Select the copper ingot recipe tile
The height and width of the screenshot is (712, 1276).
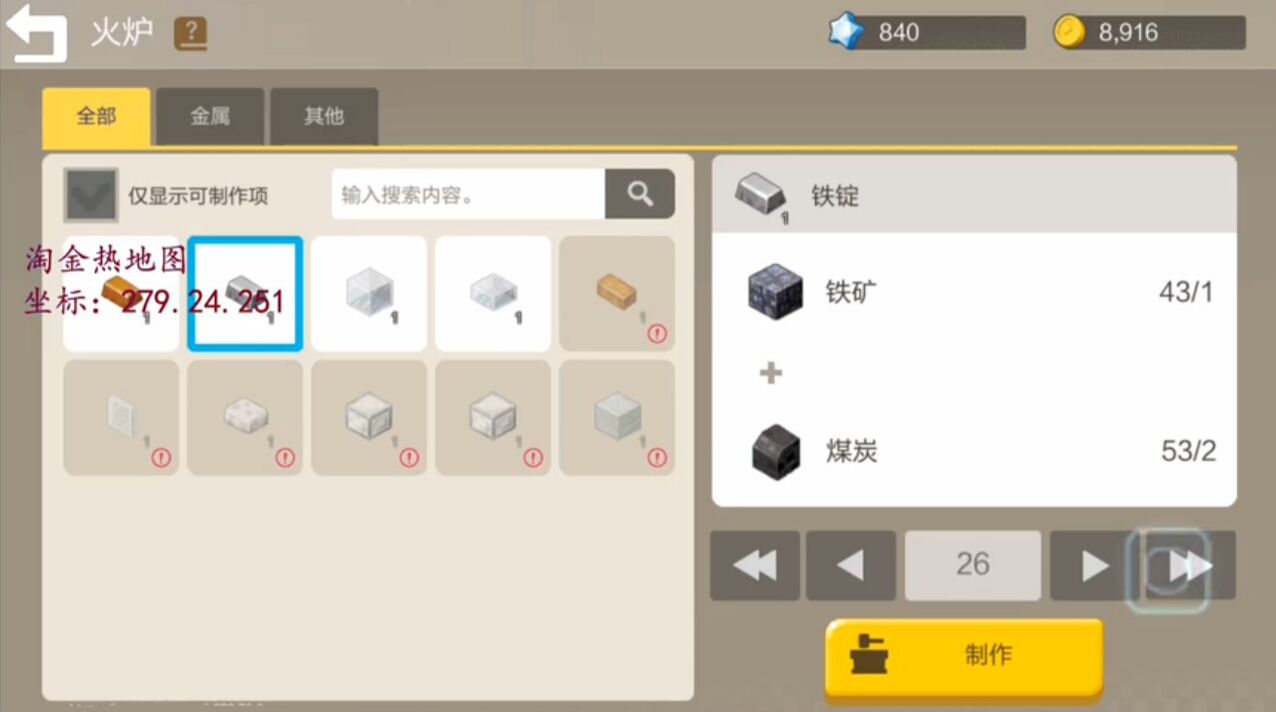point(121,293)
